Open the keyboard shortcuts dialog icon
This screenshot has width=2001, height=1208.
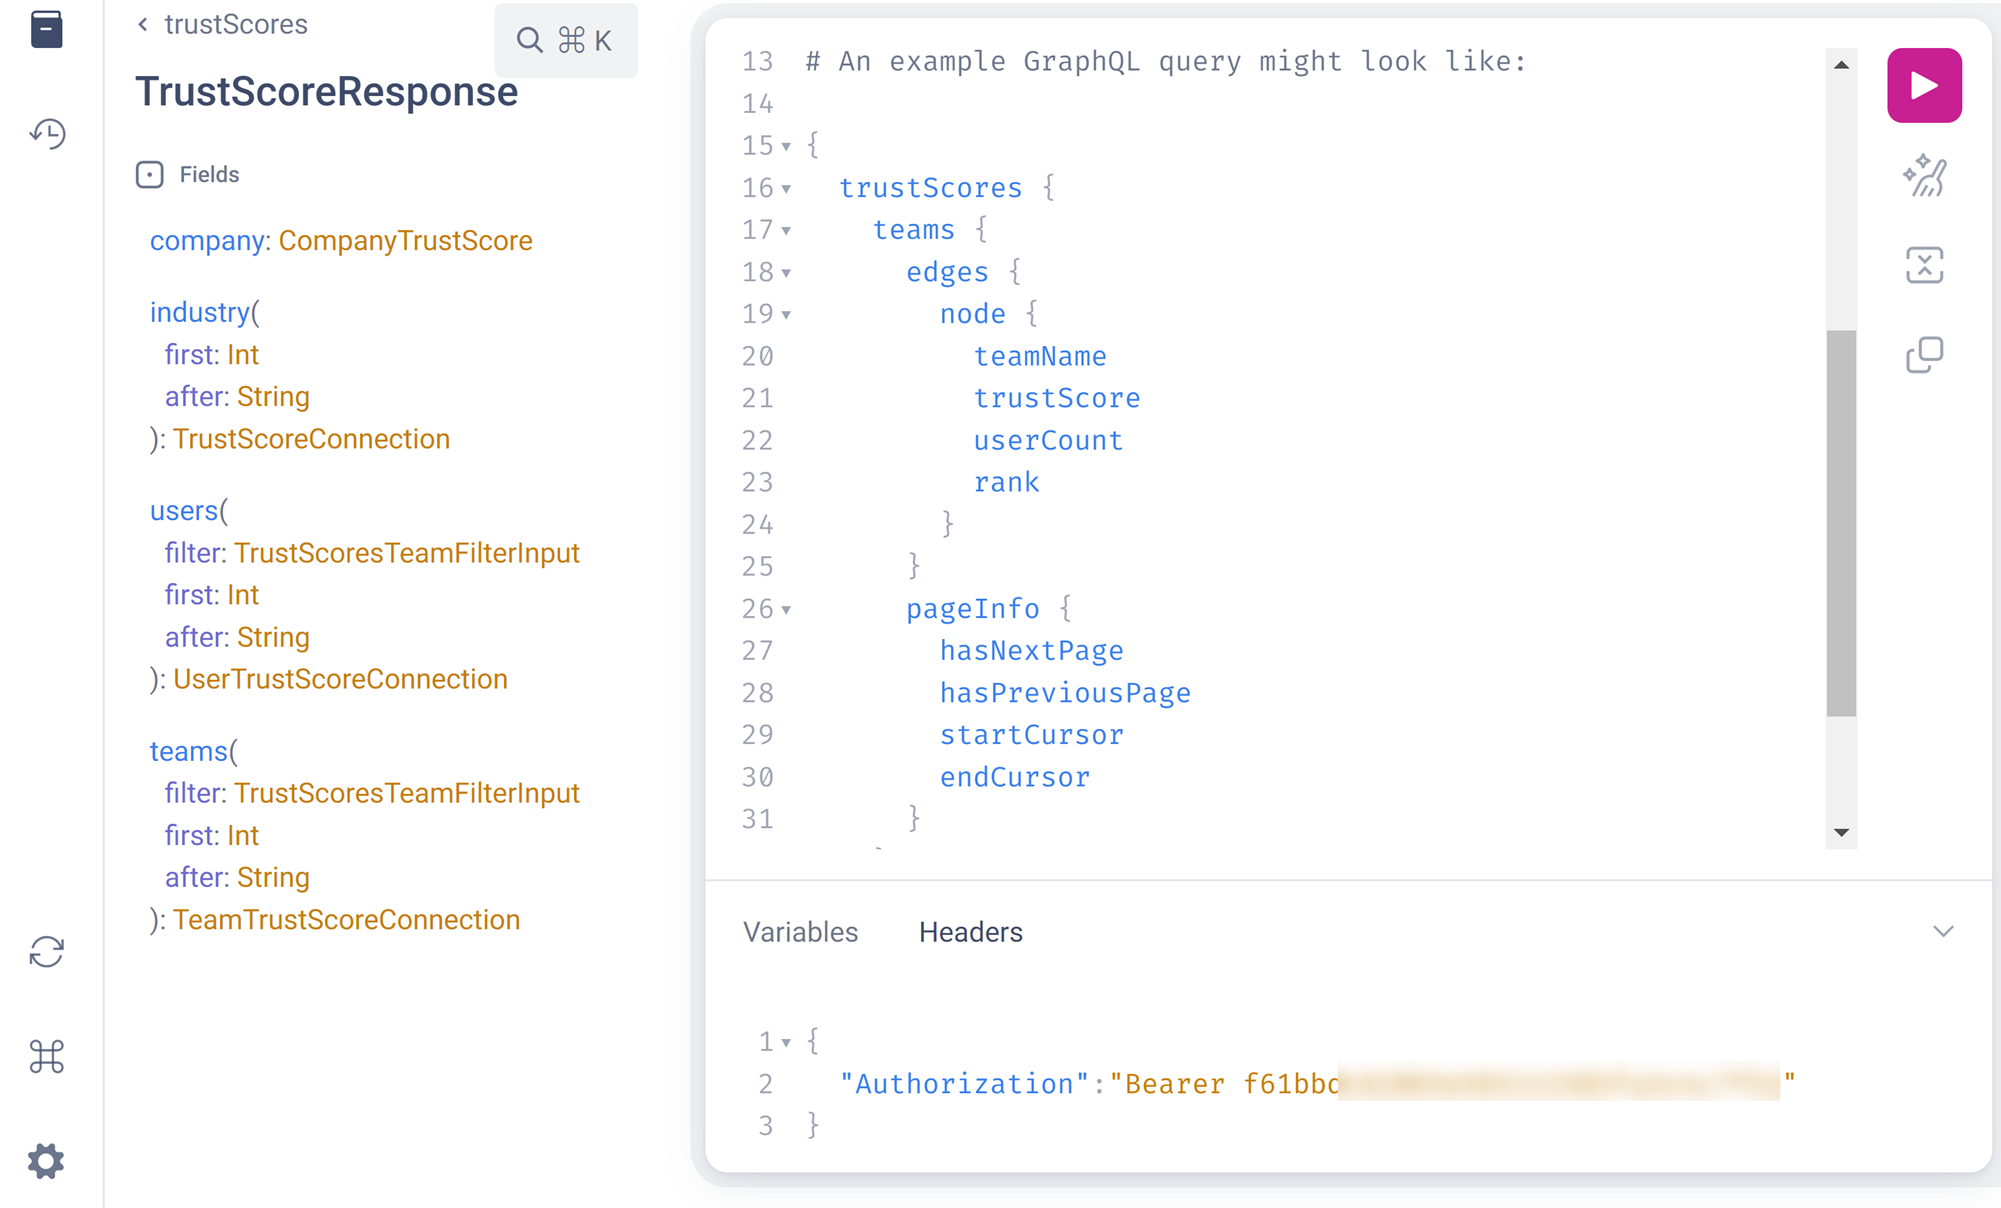click(x=47, y=1056)
